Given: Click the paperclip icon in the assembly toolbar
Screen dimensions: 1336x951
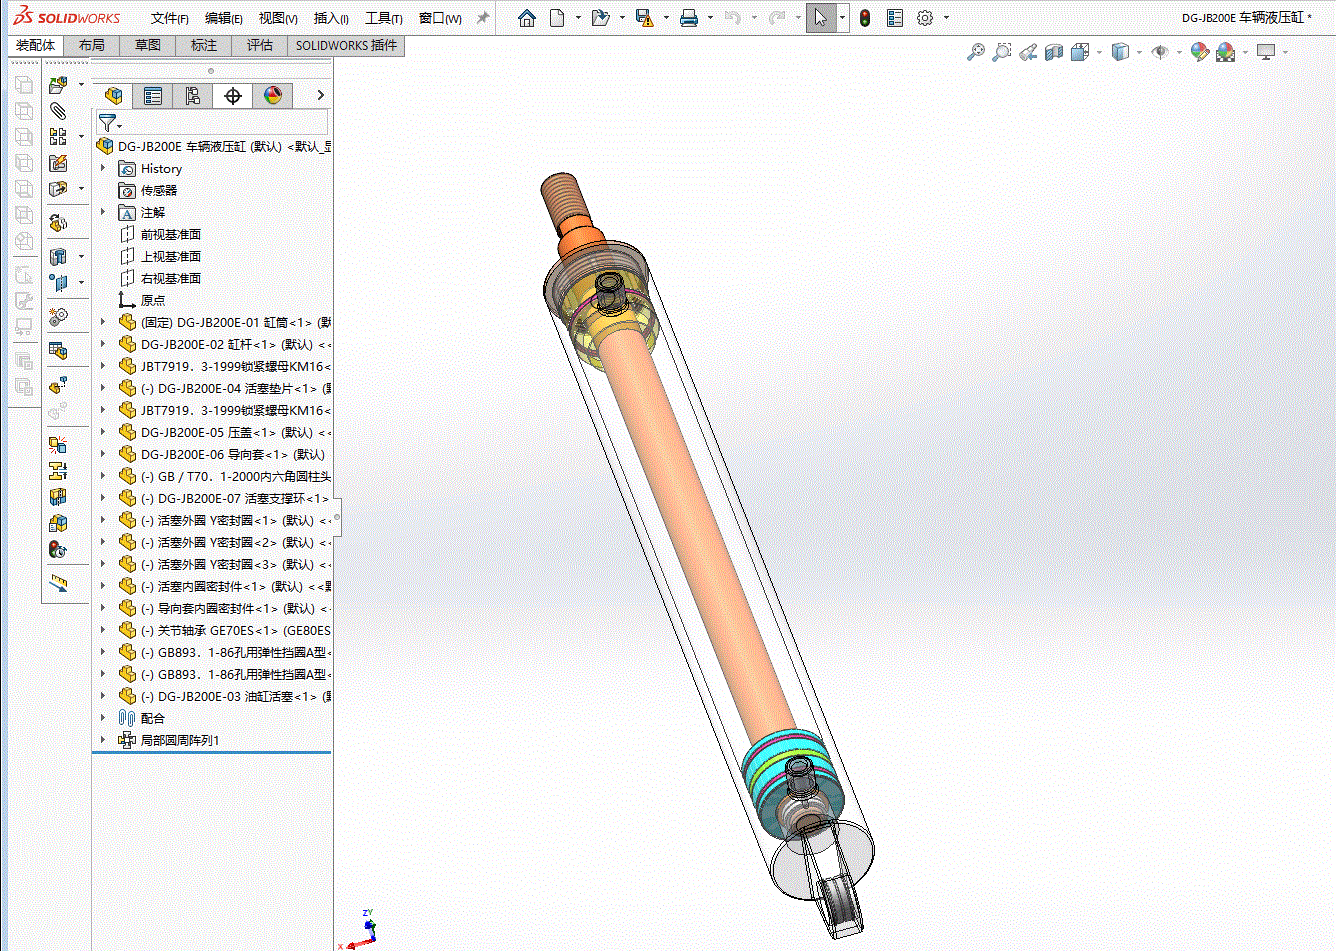Looking at the screenshot, I should [58, 110].
